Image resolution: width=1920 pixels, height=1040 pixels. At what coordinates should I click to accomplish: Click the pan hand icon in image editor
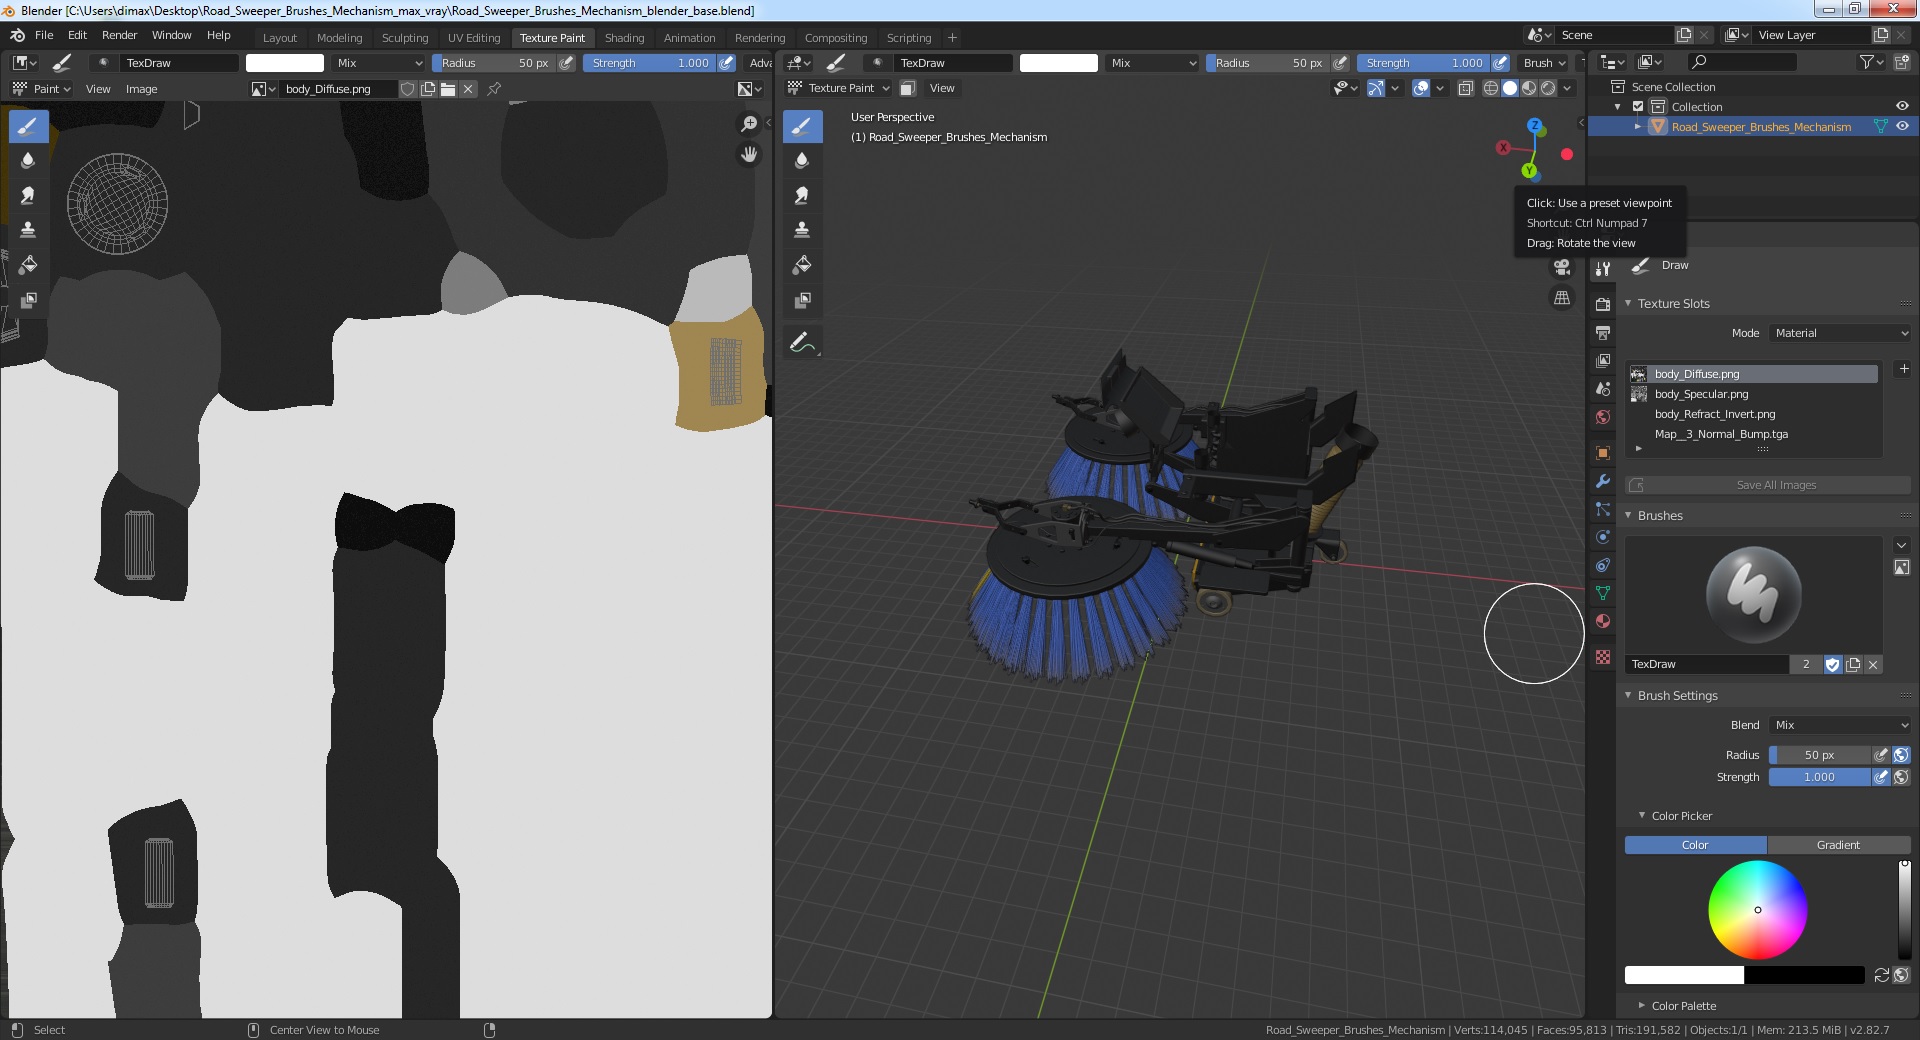point(749,154)
